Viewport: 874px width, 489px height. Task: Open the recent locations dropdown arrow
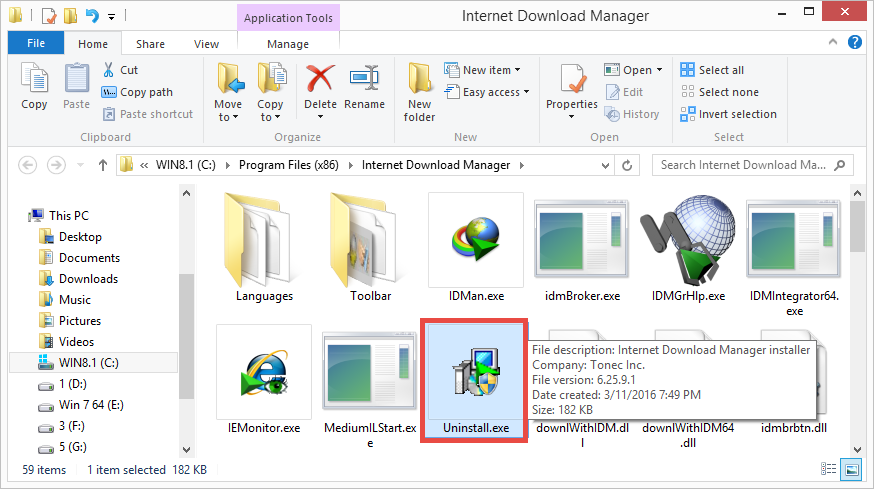pyautogui.click(x=80, y=165)
